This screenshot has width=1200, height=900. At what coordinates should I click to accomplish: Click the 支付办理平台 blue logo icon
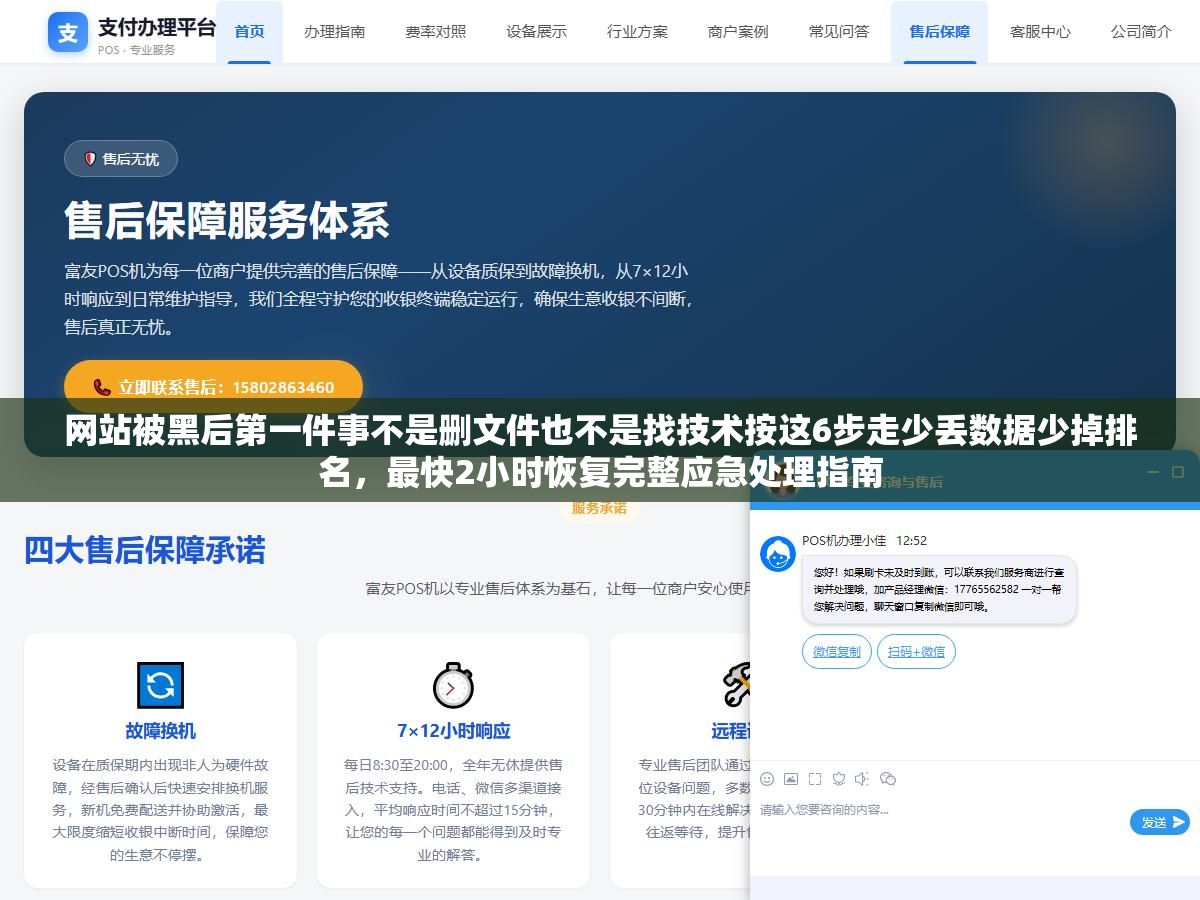[x=68, y=33]
